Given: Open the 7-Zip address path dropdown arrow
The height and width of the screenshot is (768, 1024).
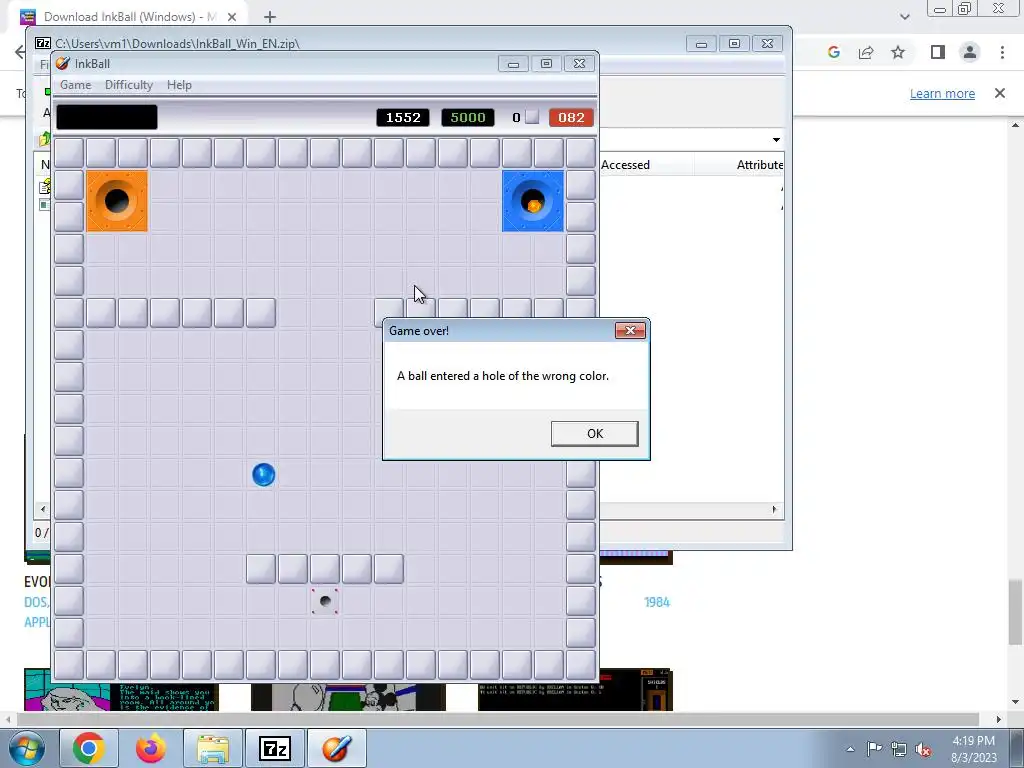Looking at the screenshot, I should click(x=776, y=140).
